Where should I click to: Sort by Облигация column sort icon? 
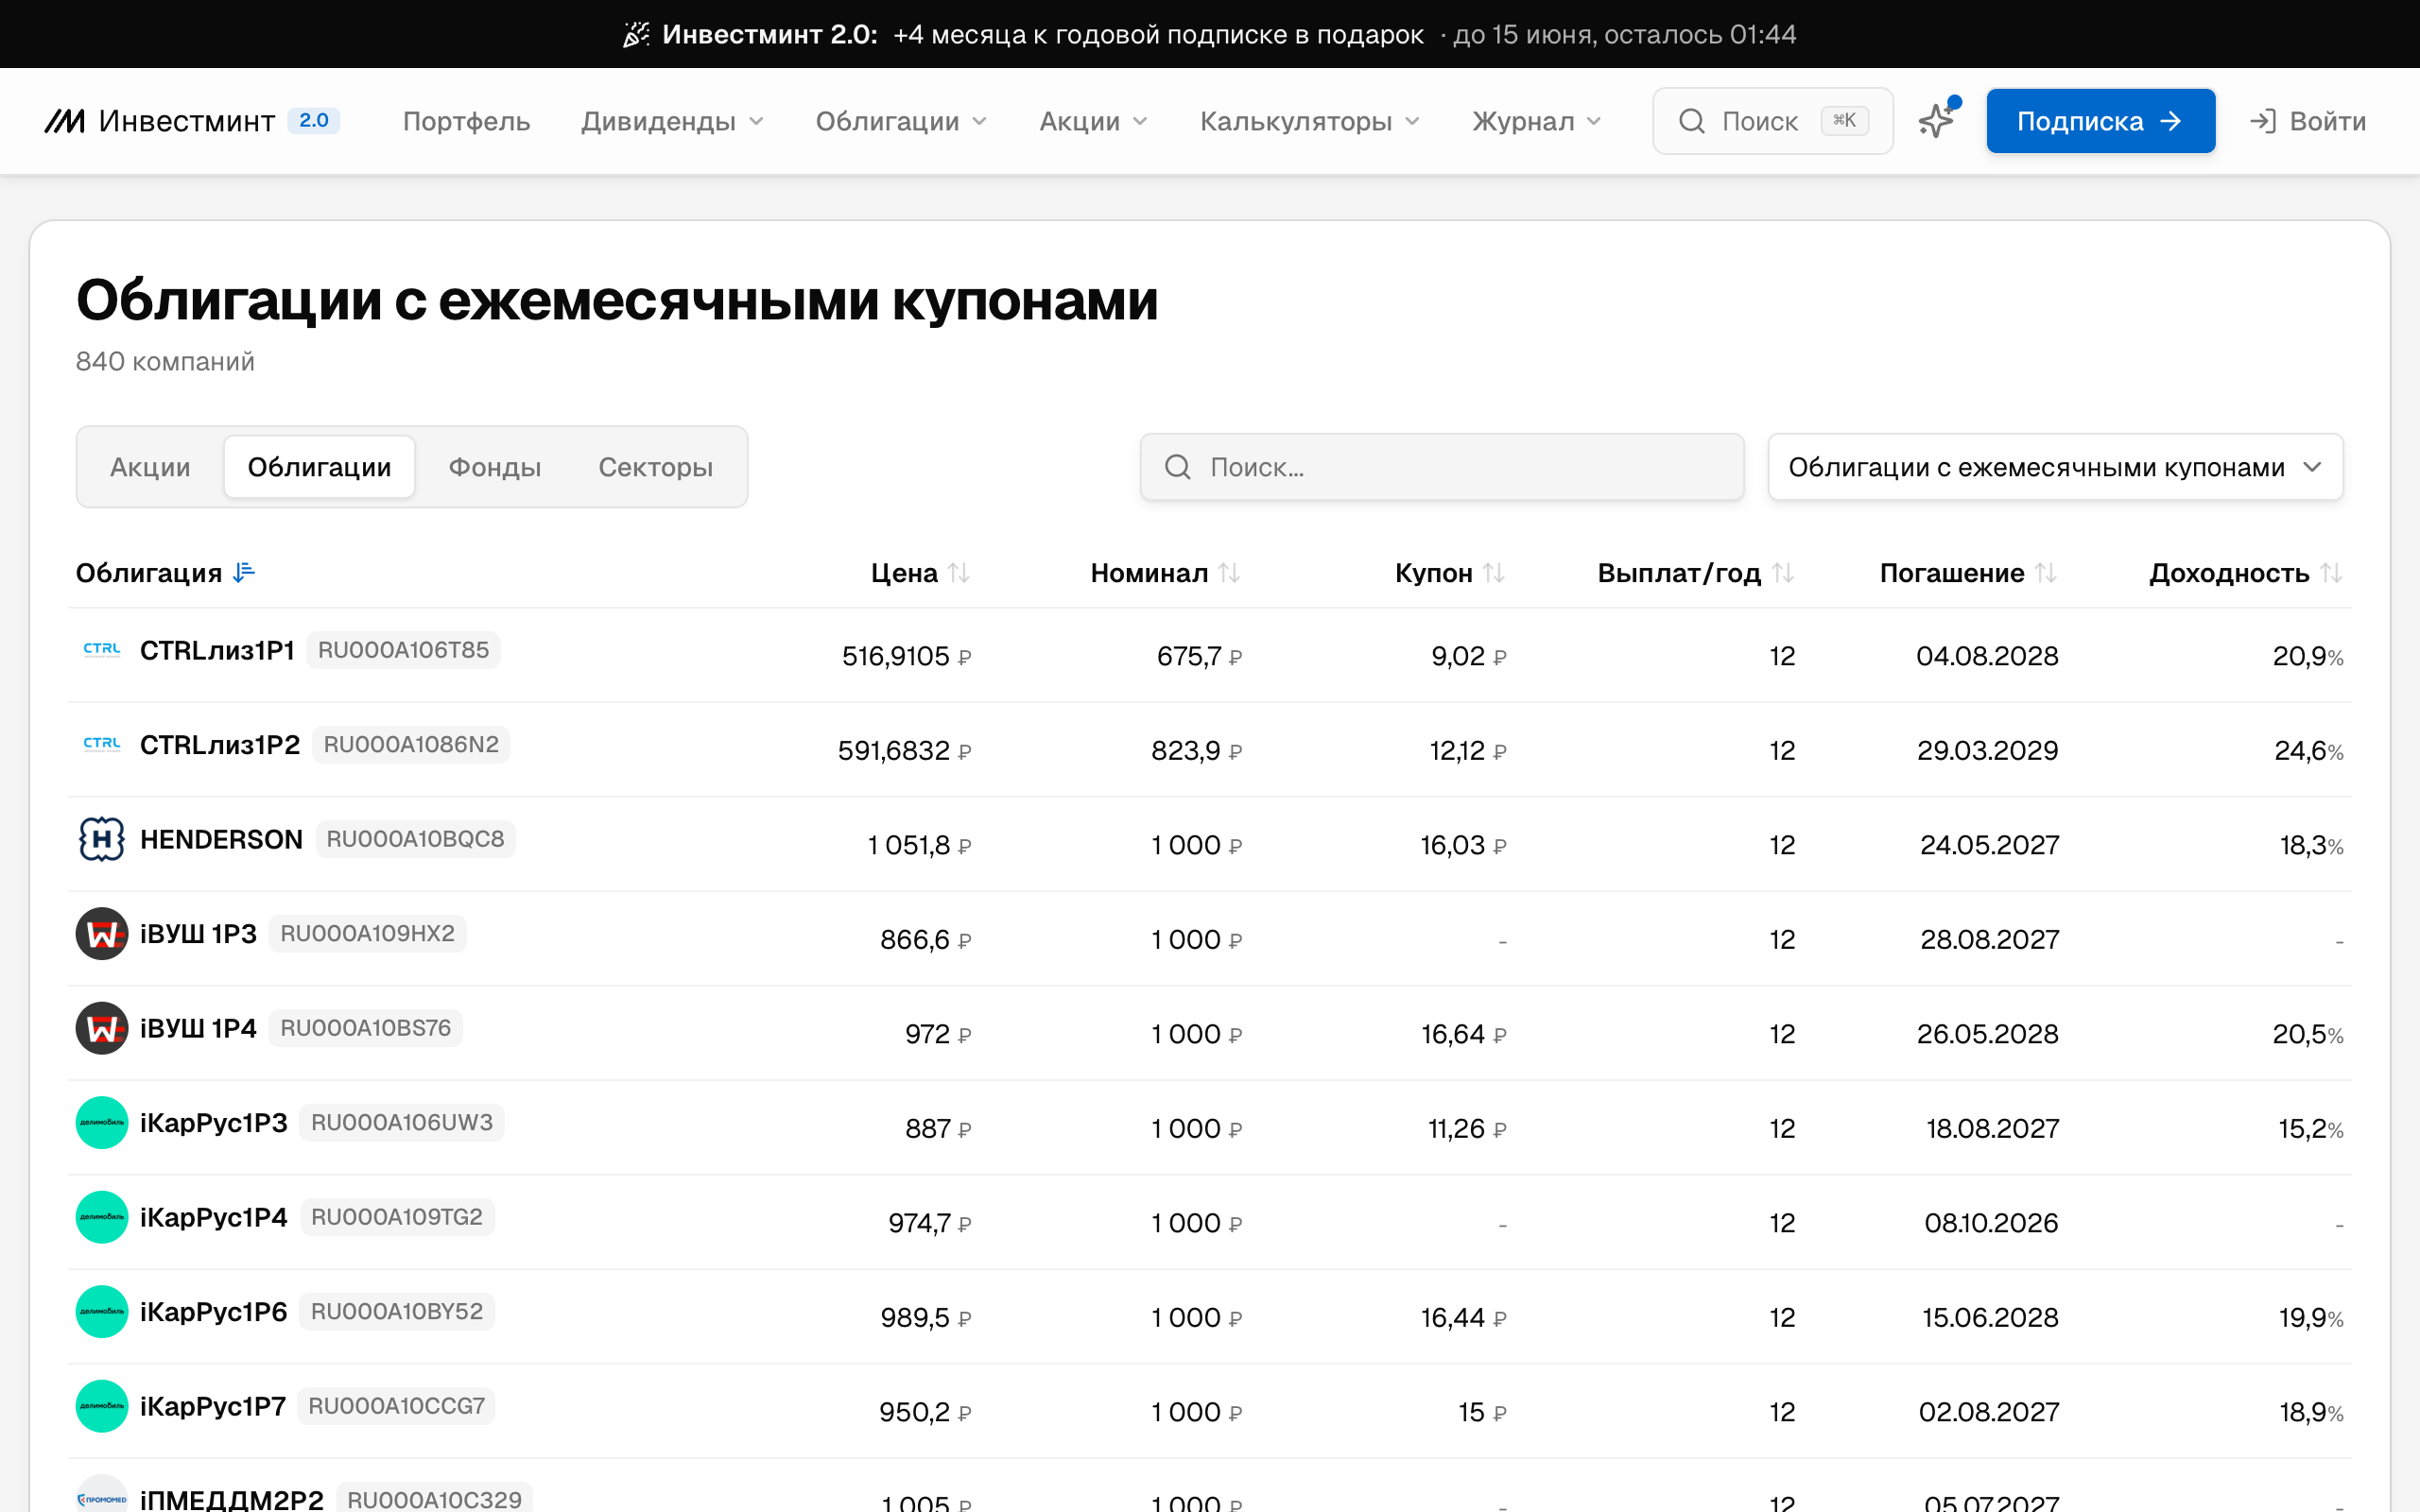tap(244, 572)
